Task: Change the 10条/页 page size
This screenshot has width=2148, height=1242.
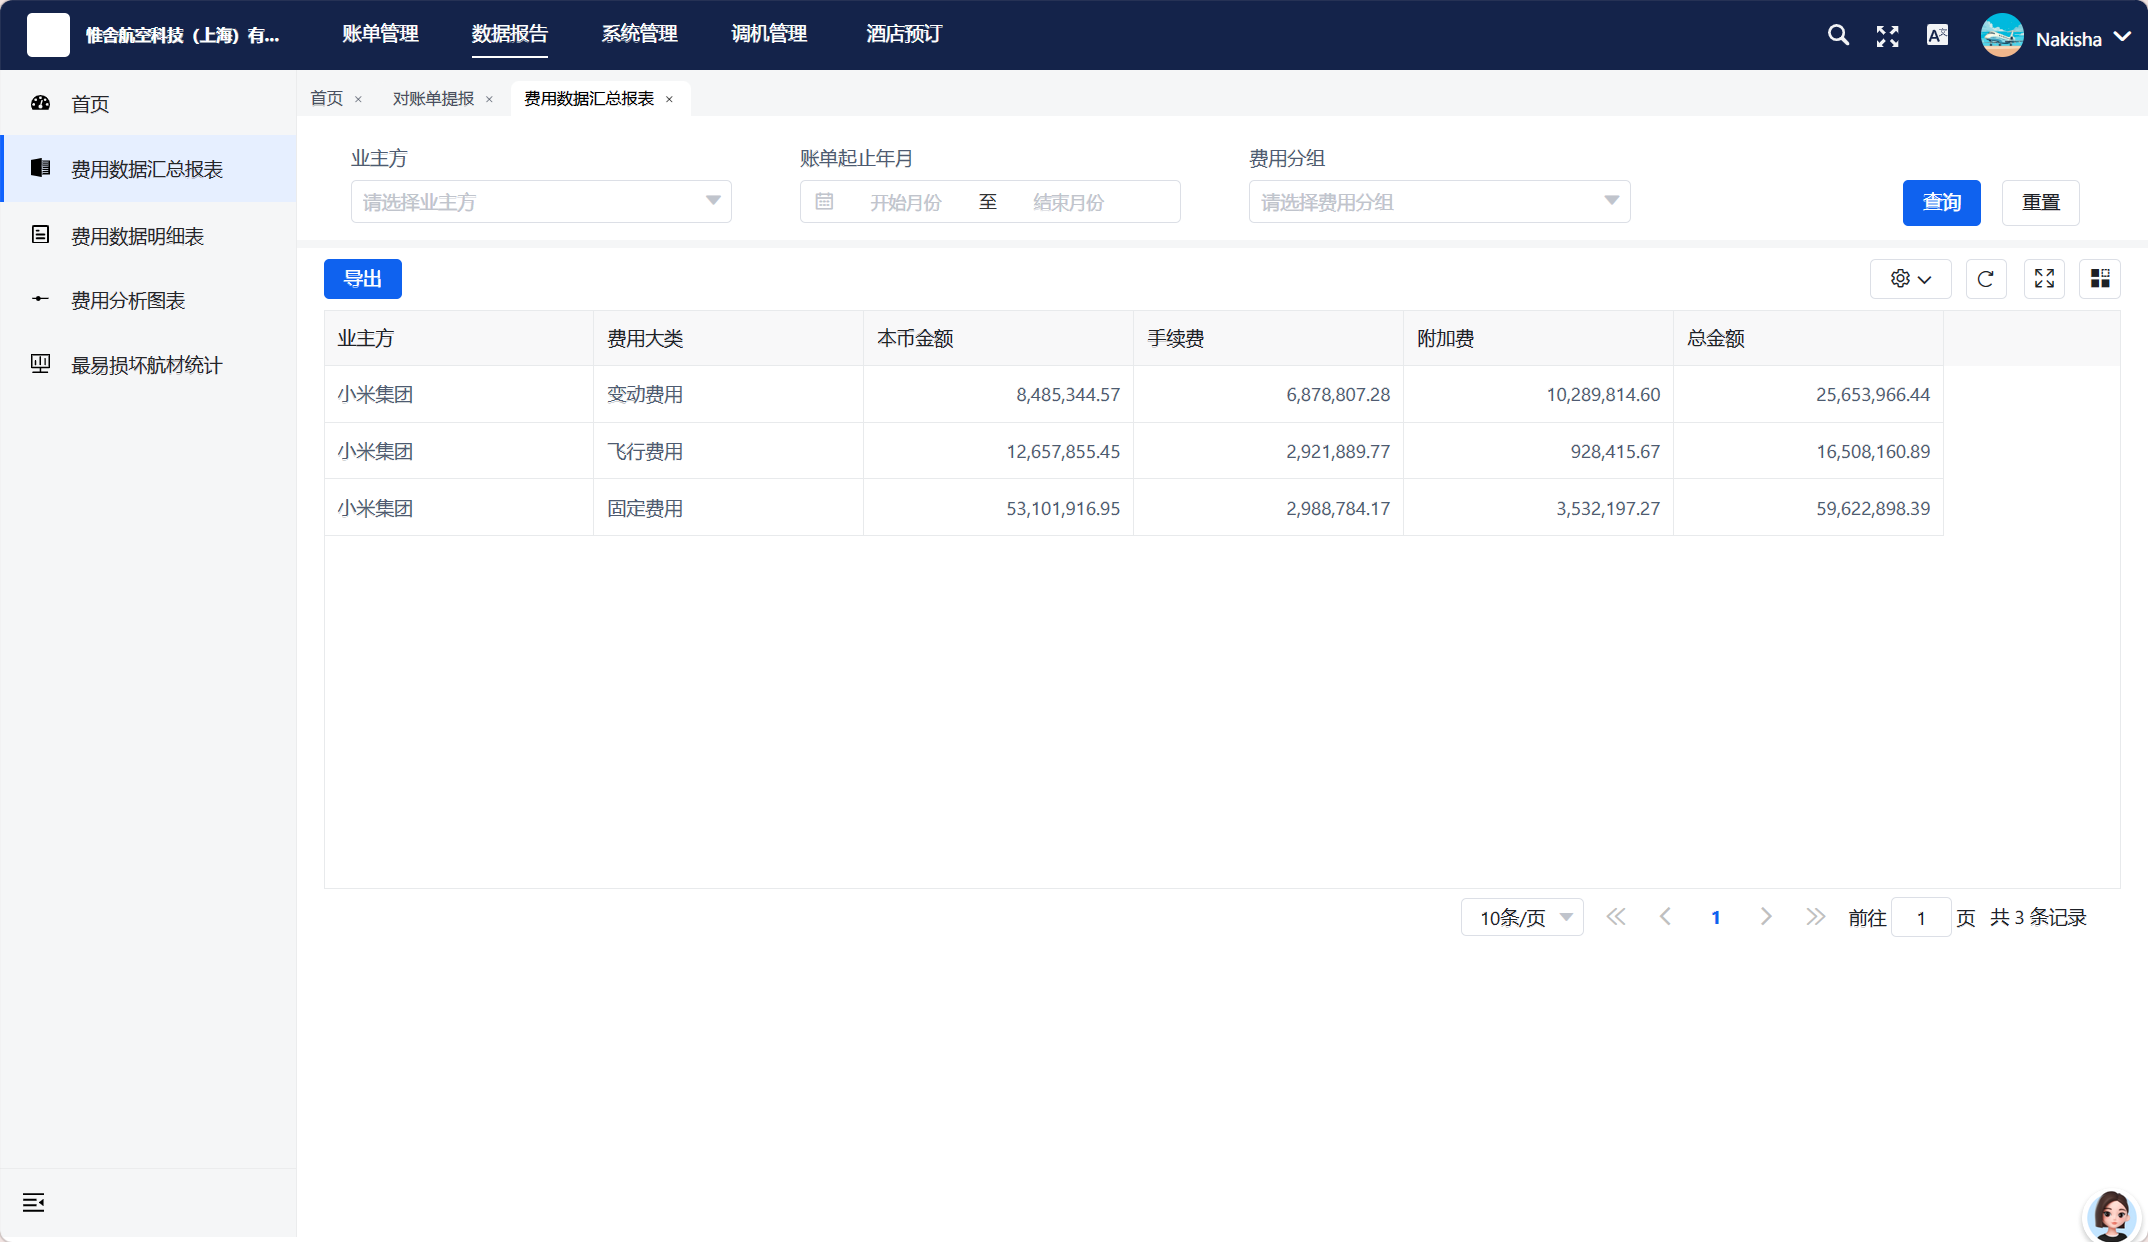Action: tap(1522, 918)
